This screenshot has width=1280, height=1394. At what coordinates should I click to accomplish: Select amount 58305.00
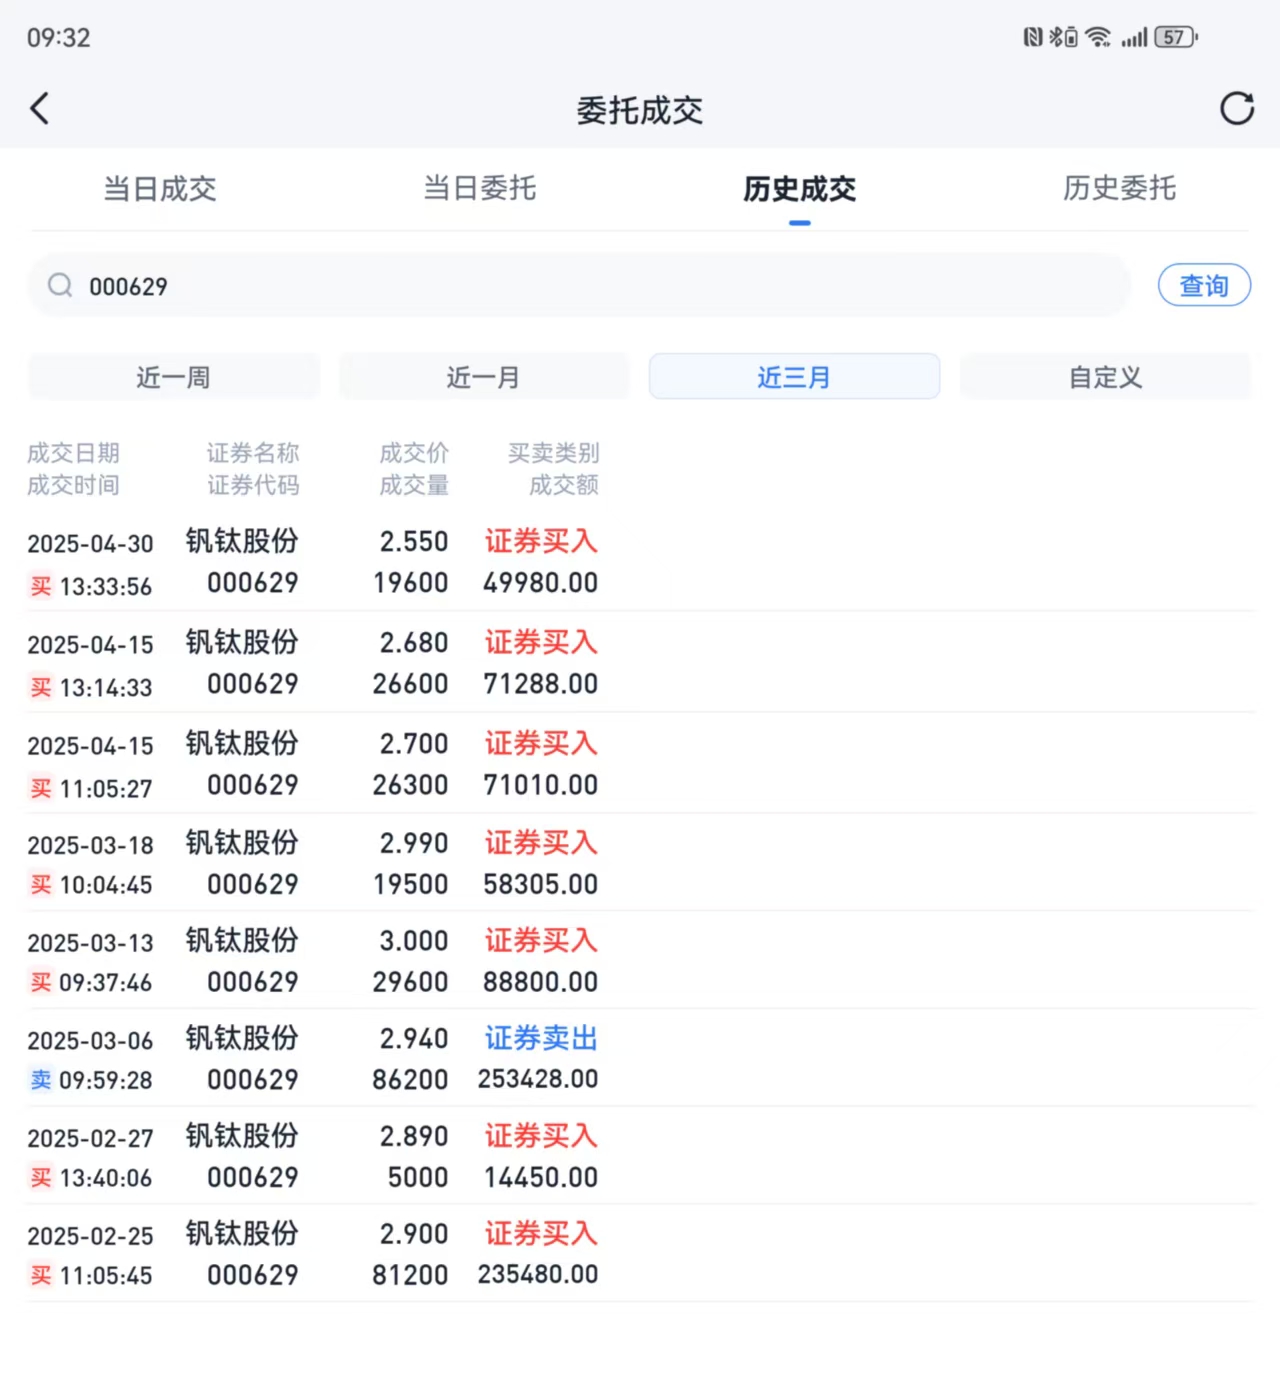540,884
